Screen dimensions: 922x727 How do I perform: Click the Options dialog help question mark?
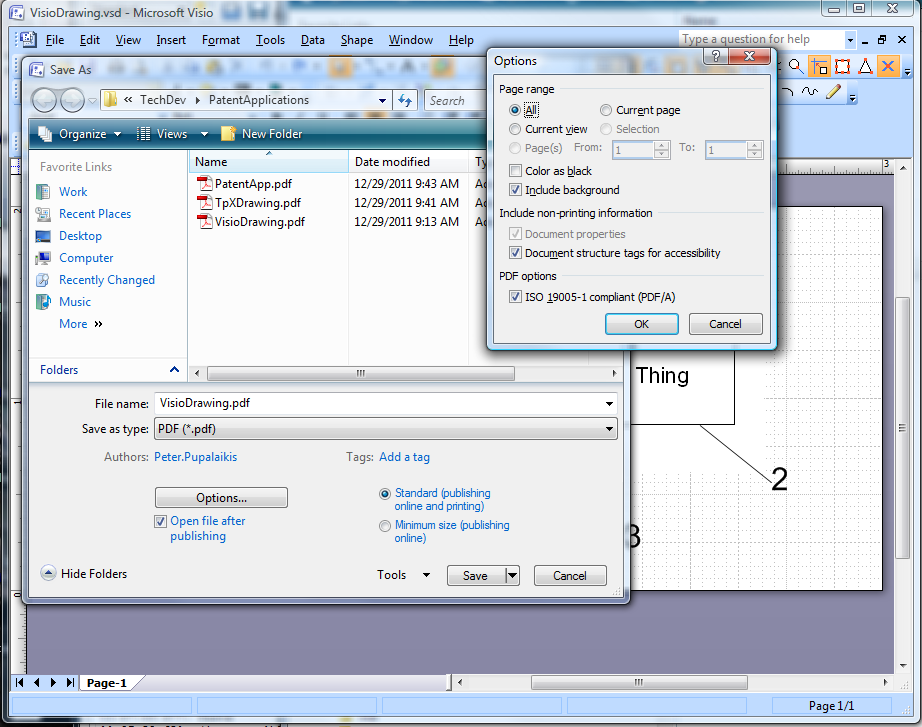(x=716, y=57)
